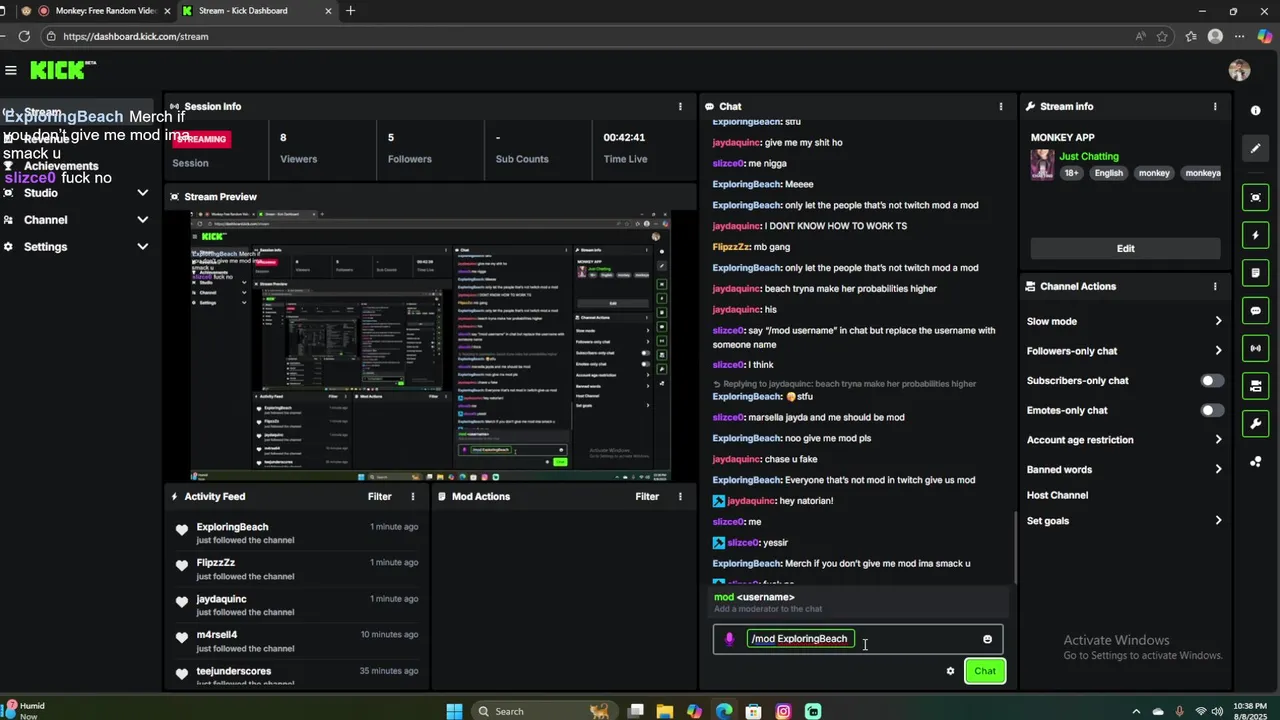Expand Set goals option

click(x=1124, y=521)
